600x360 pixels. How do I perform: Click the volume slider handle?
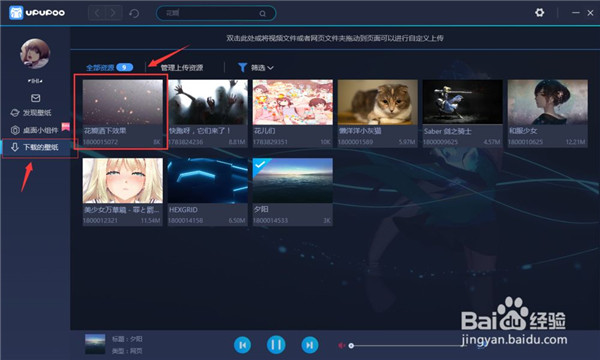click(351, 346)
